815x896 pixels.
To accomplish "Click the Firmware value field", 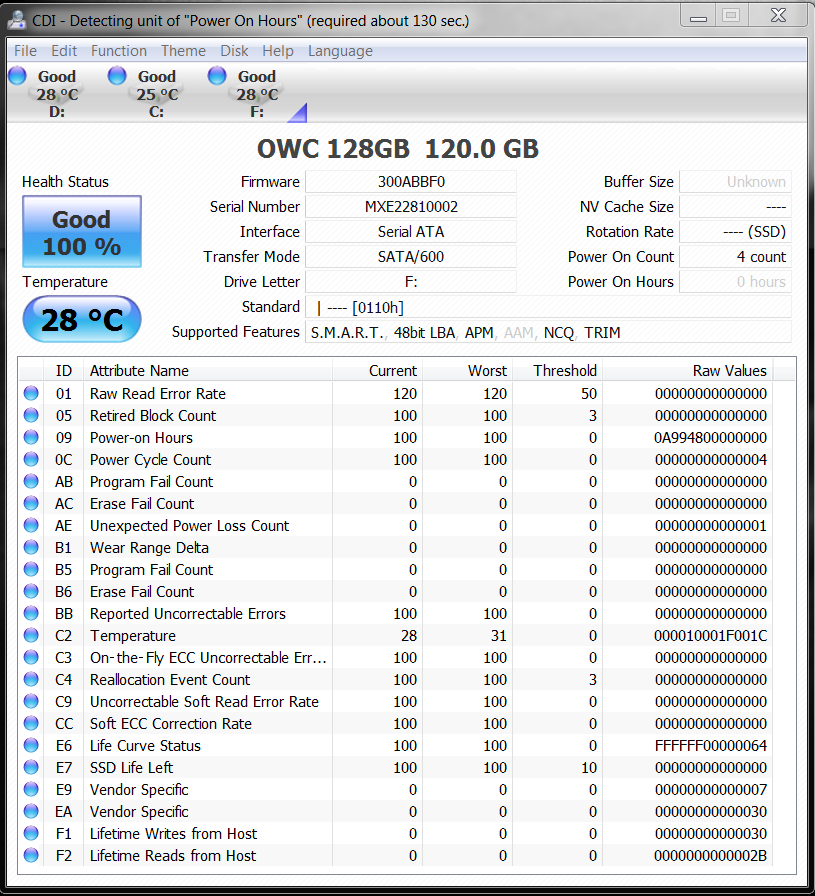I will pos(410,182).
